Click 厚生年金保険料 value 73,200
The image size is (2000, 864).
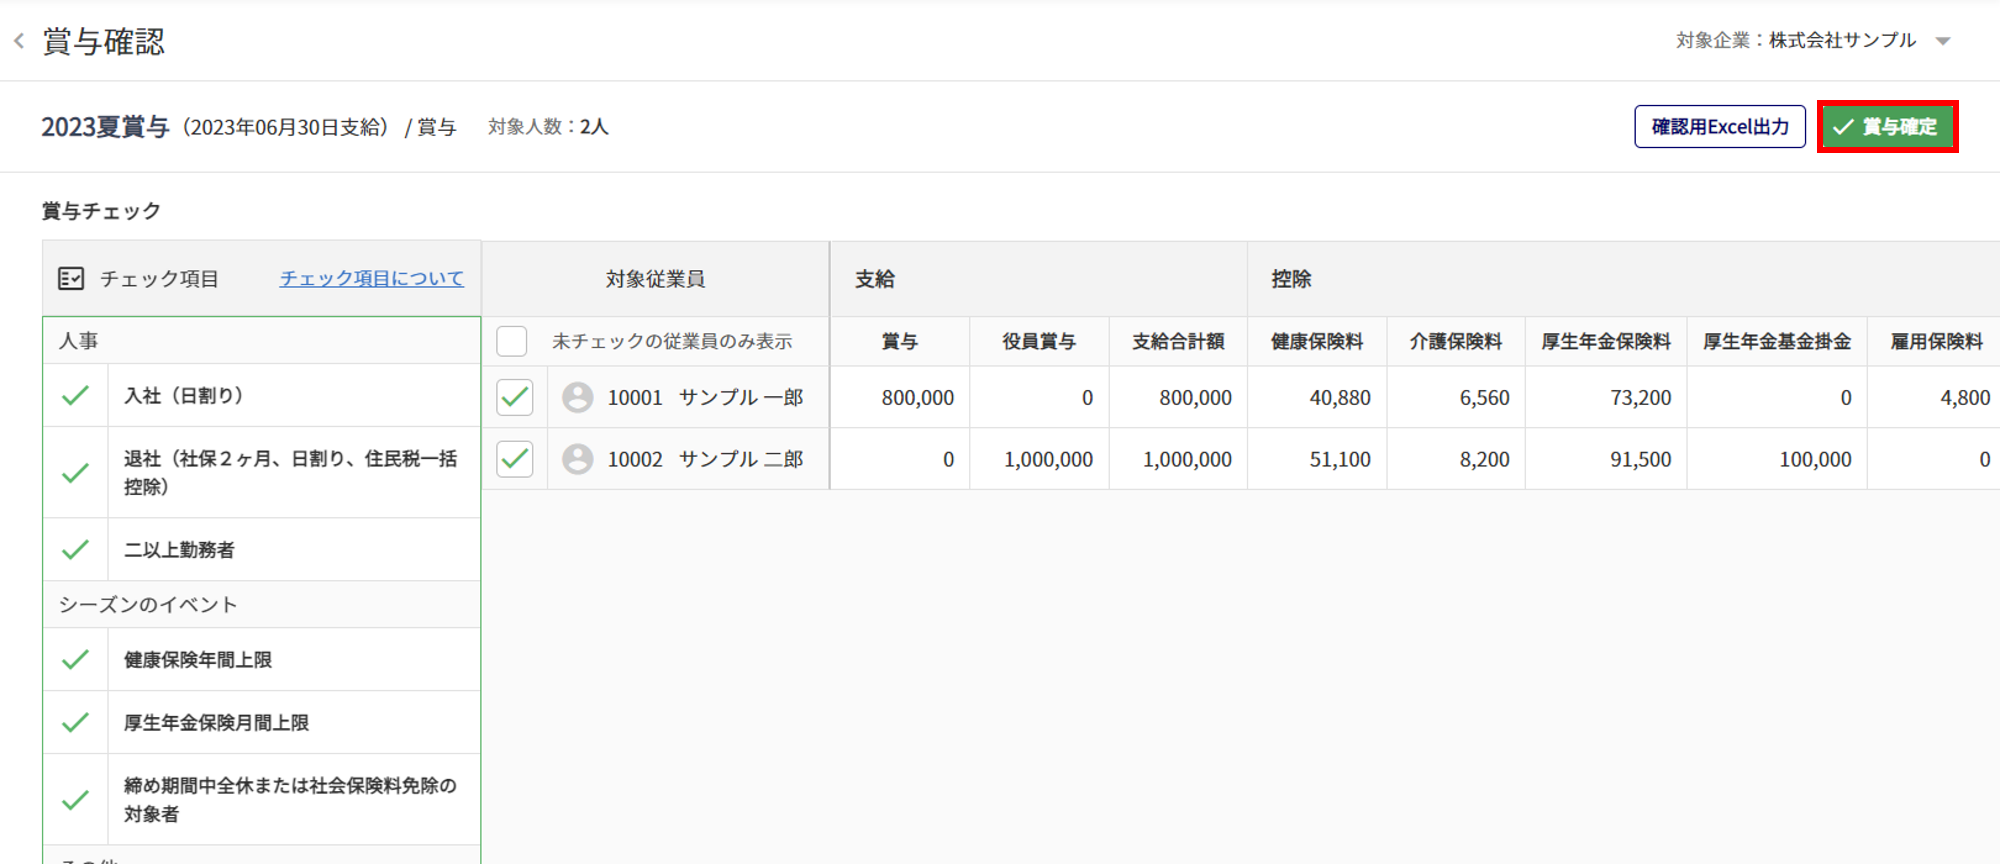coord(1640,398)
